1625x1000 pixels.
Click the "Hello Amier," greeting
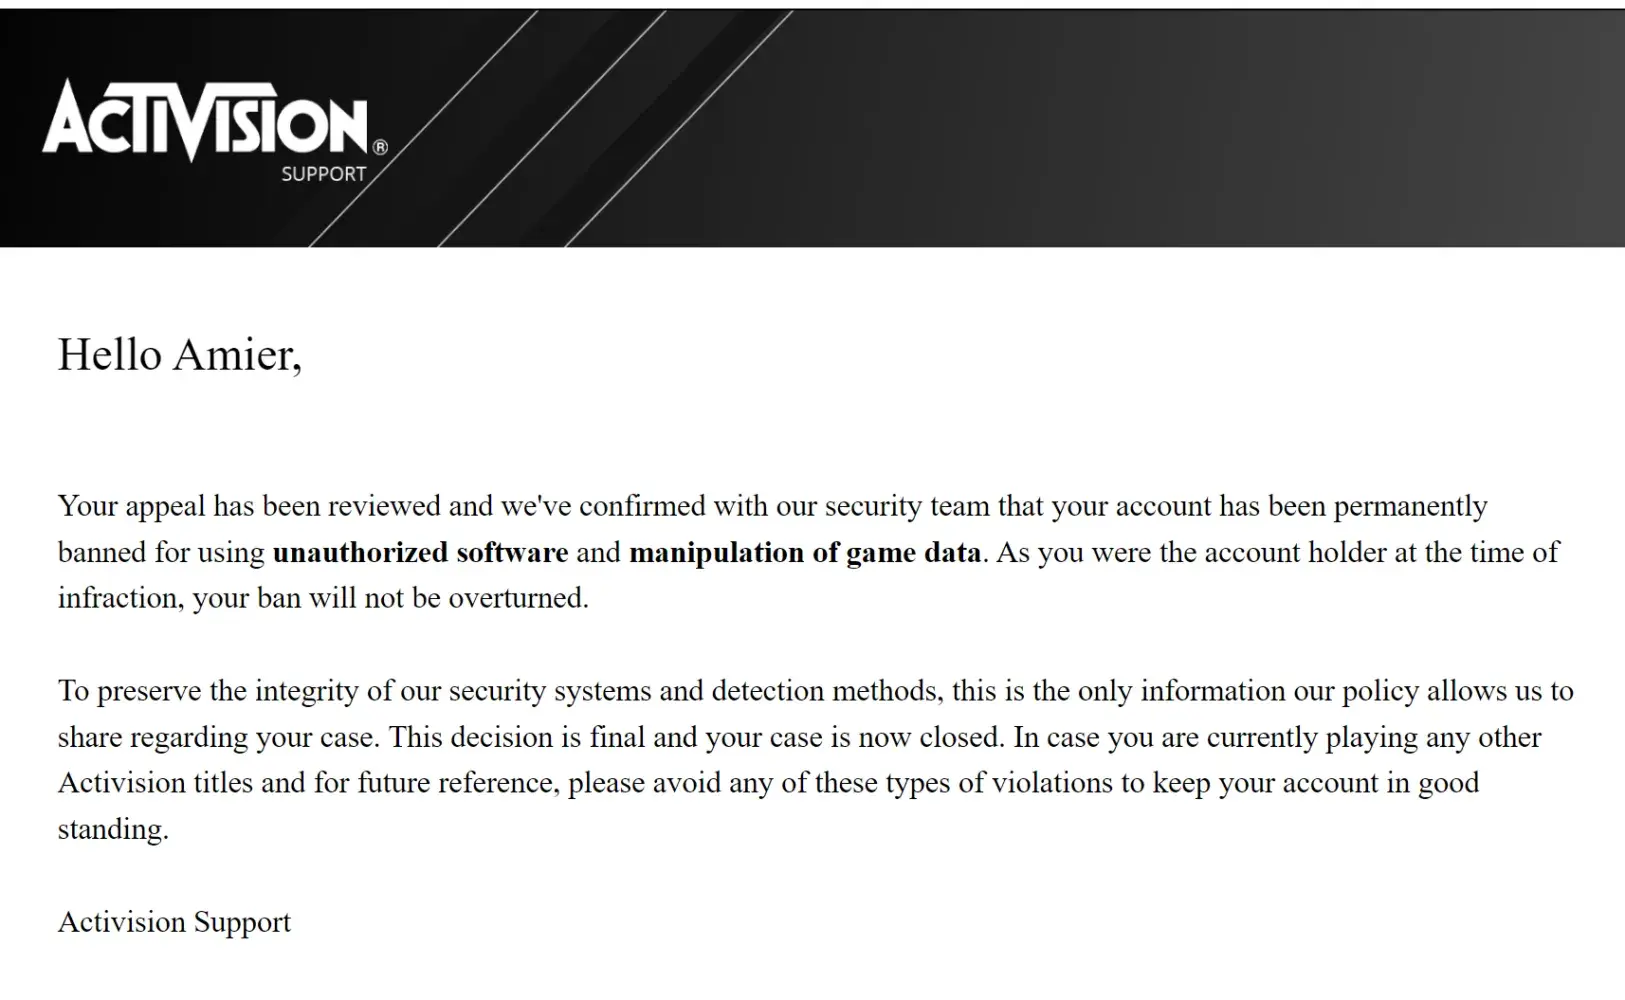179,355
